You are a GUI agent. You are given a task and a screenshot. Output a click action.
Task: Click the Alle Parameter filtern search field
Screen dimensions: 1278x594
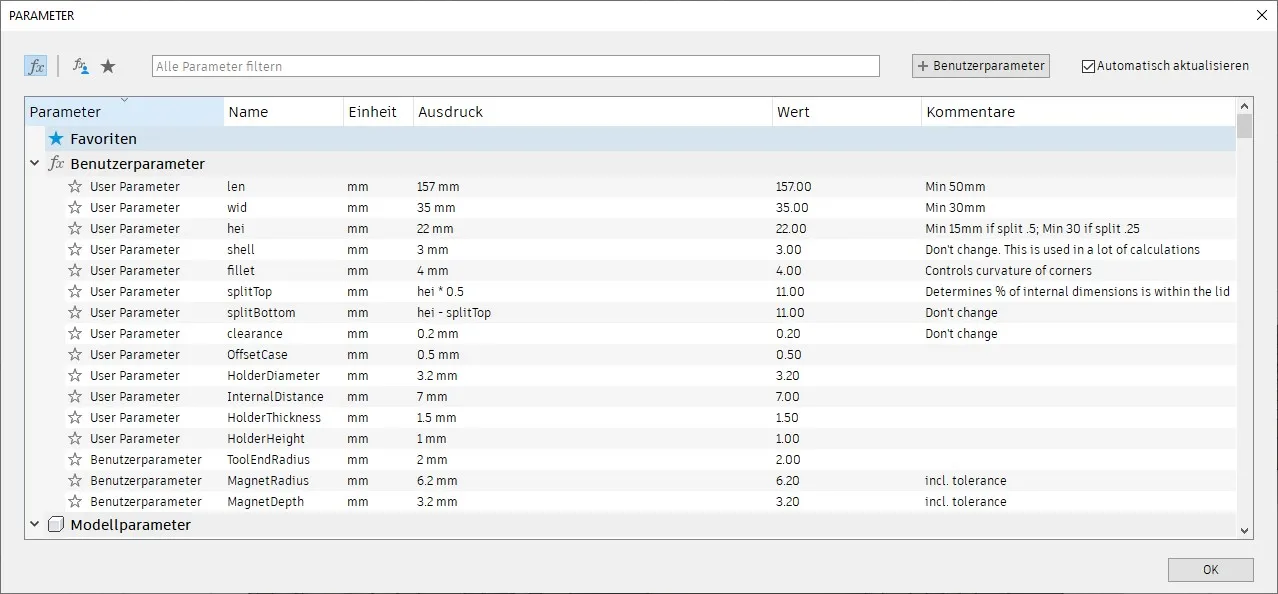coord(515,66)
